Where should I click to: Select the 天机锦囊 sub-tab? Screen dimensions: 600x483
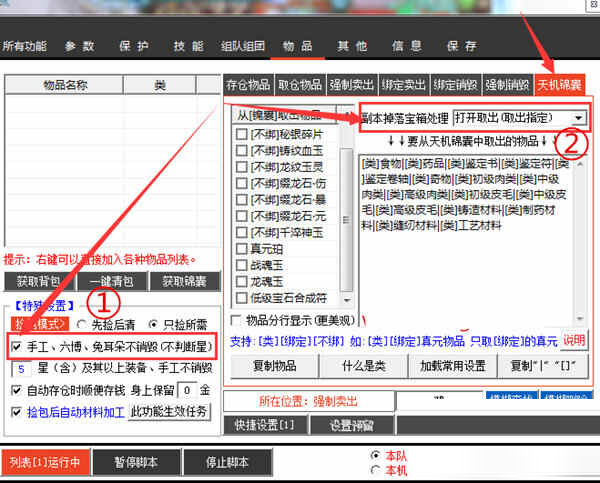coord(559,85)
